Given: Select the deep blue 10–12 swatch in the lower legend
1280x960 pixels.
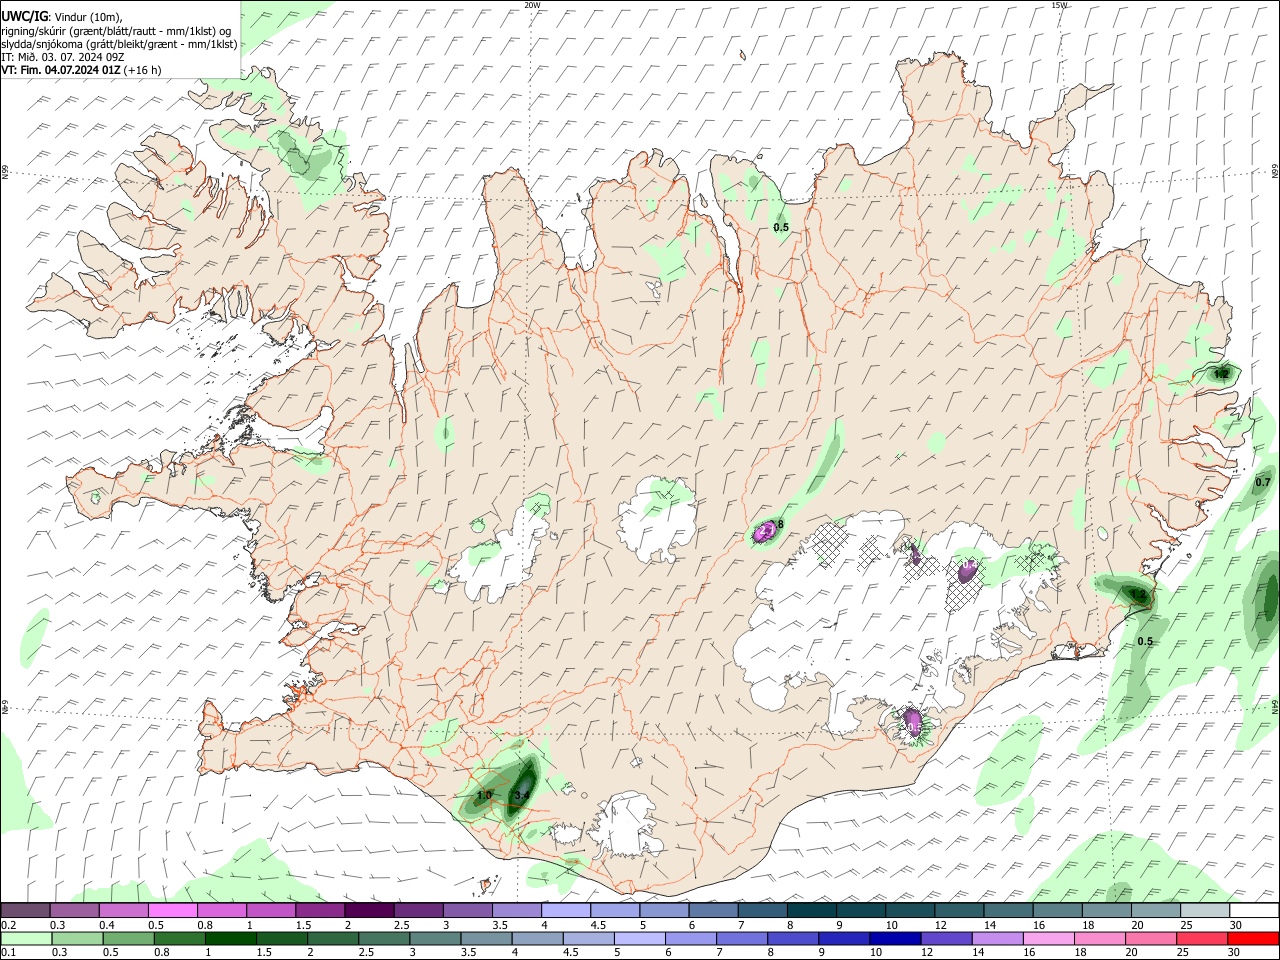Looking at the screenshot, I should [x=896, y=938].
